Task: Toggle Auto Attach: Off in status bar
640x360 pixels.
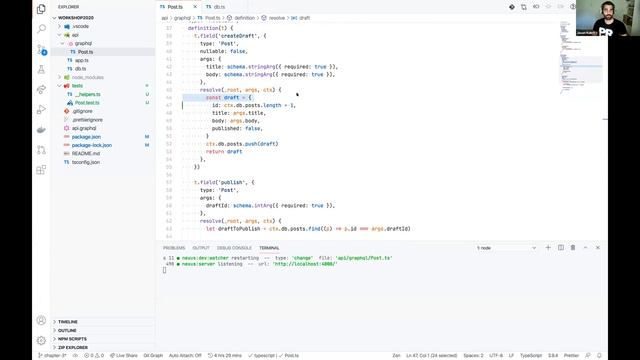Action: 185,356
